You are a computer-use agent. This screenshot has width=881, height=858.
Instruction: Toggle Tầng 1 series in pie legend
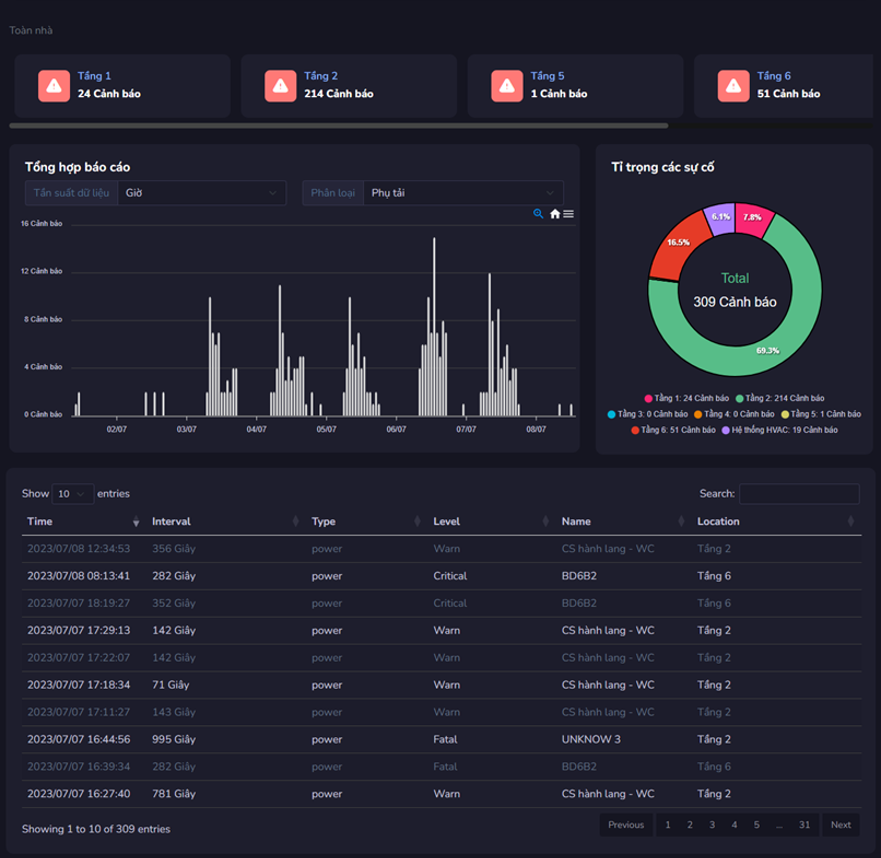[x=687, y=398]
